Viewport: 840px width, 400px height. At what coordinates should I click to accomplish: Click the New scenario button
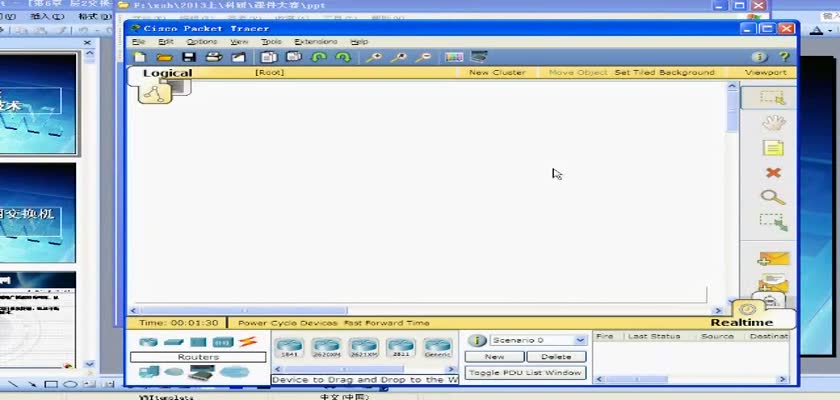[x=494, y=357]
